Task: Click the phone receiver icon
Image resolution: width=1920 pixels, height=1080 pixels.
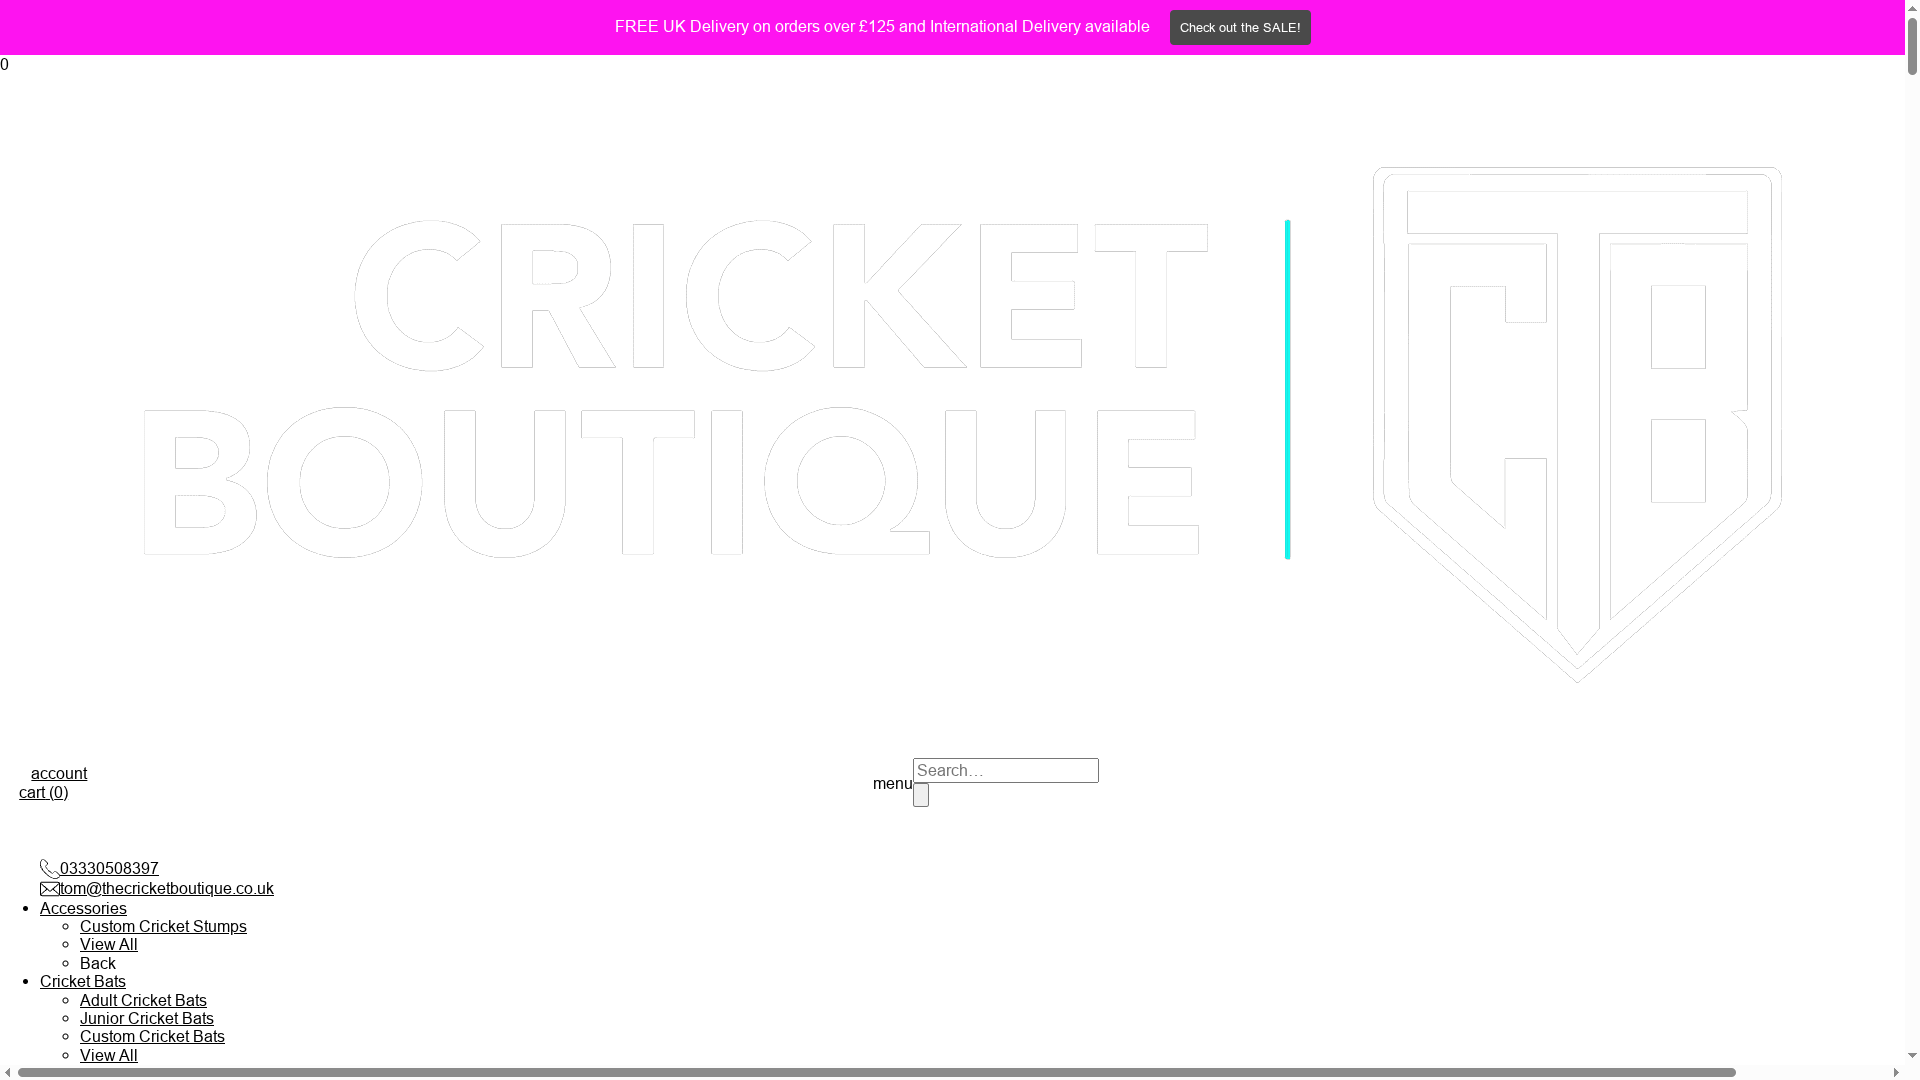Action: pyautogui.click(x=49, y=869)
